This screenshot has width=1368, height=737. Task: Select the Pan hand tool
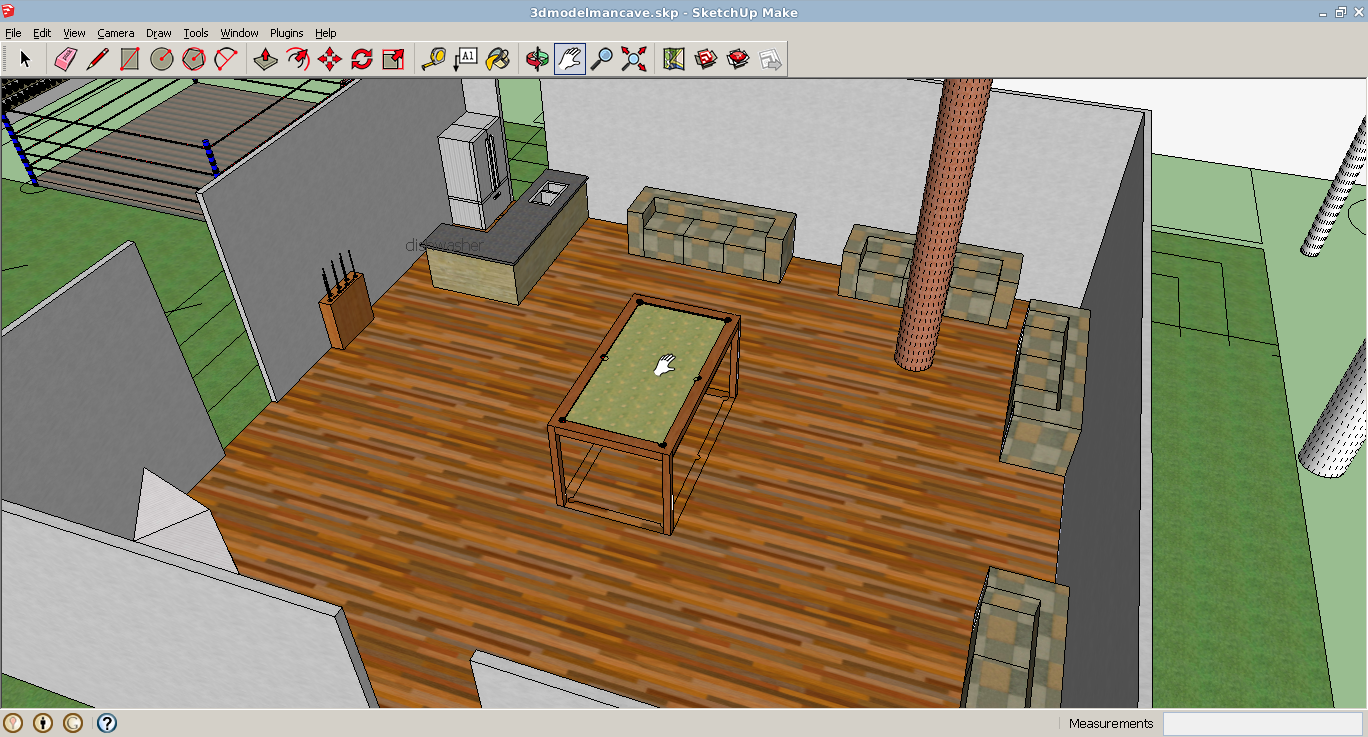point(569,59)
